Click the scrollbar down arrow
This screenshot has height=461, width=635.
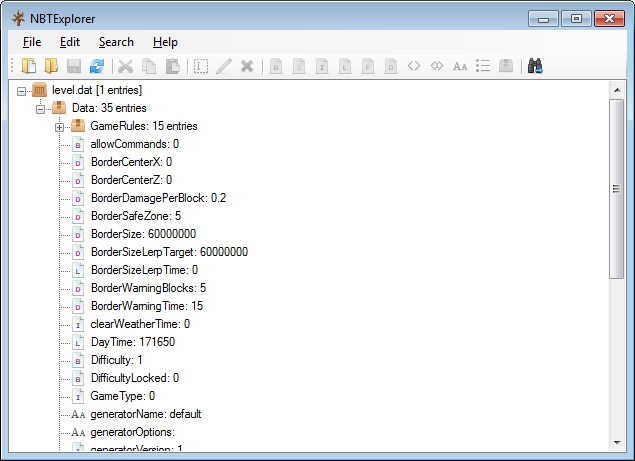pos(617,442)
